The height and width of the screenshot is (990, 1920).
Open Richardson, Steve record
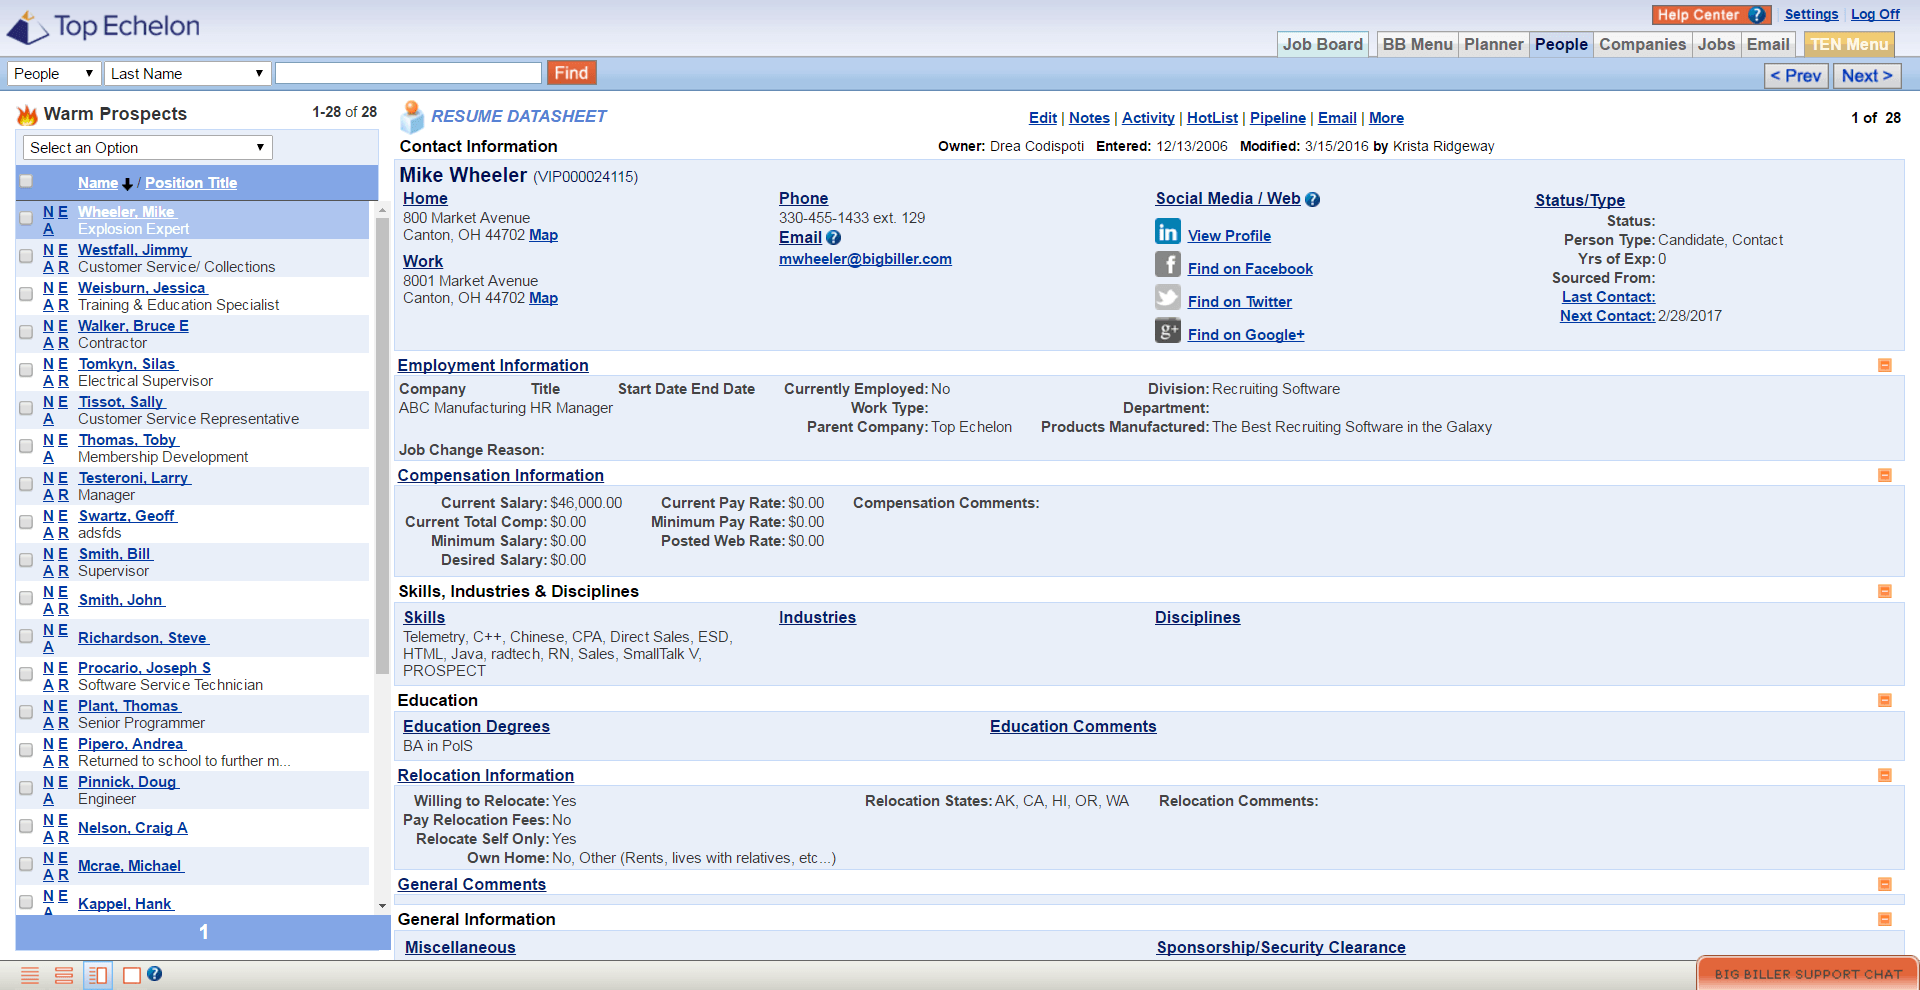coord(143,638)
